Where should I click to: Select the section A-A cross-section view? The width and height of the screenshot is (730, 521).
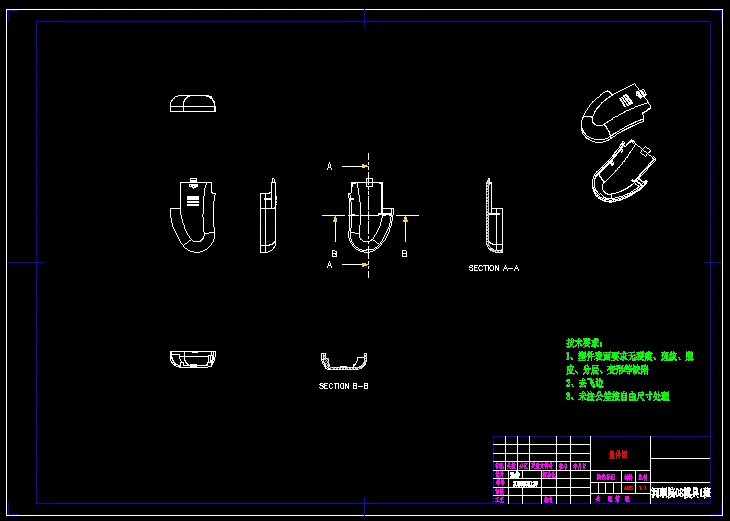494,216
